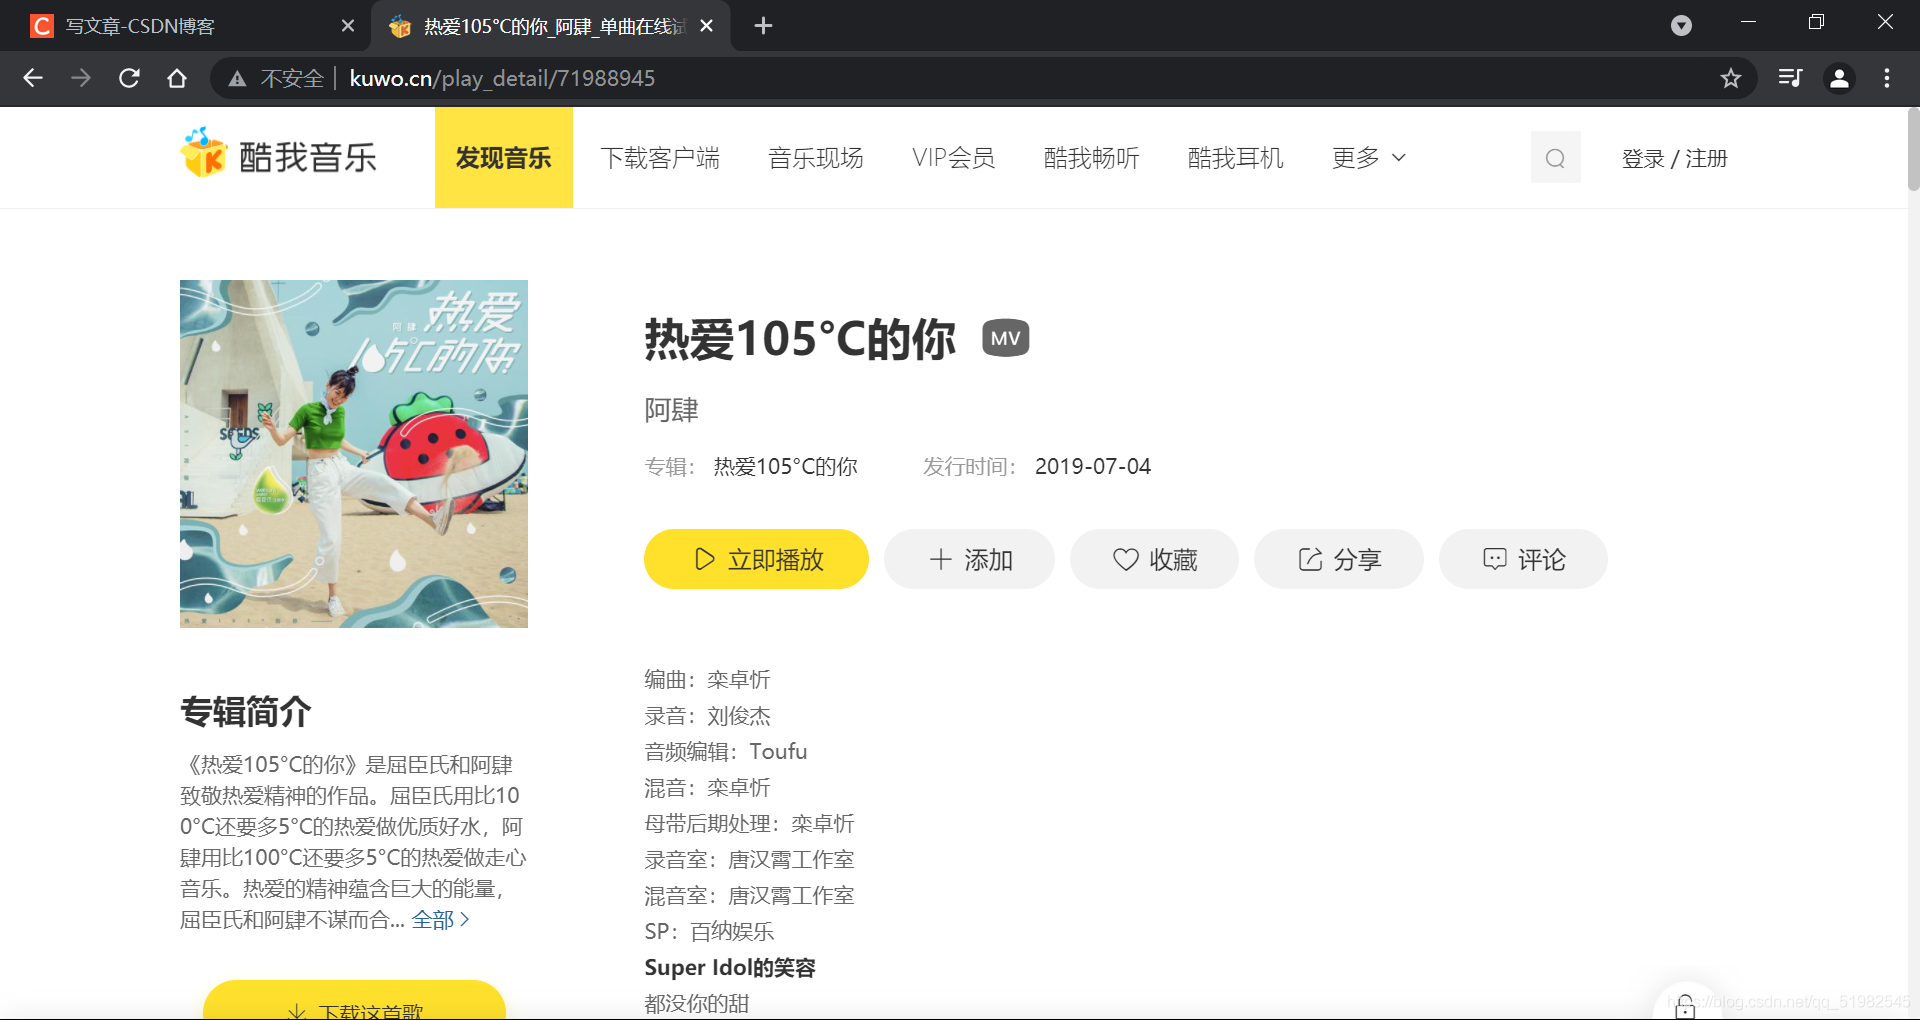
Task: Click the browser forward arrow
Action: pos(81,78)
